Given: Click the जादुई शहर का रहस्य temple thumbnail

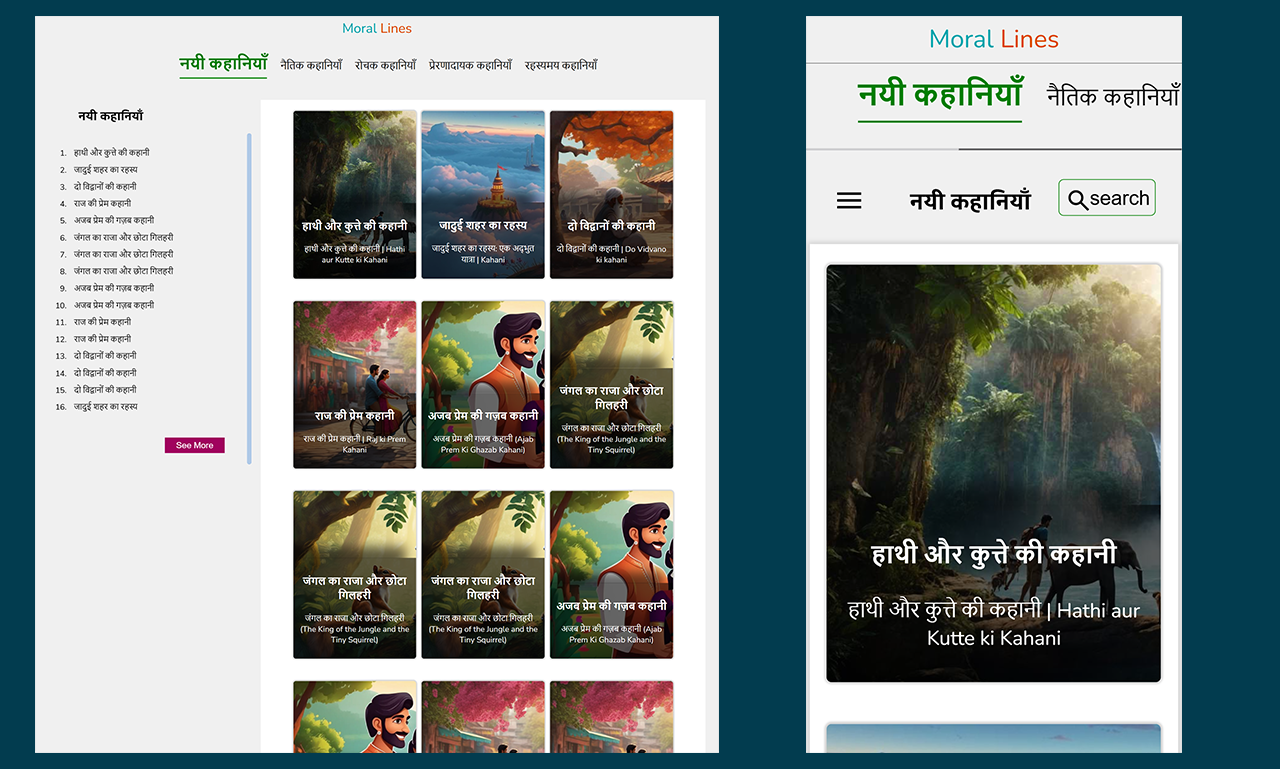Looking at the screenshot, I should (483, 194).
